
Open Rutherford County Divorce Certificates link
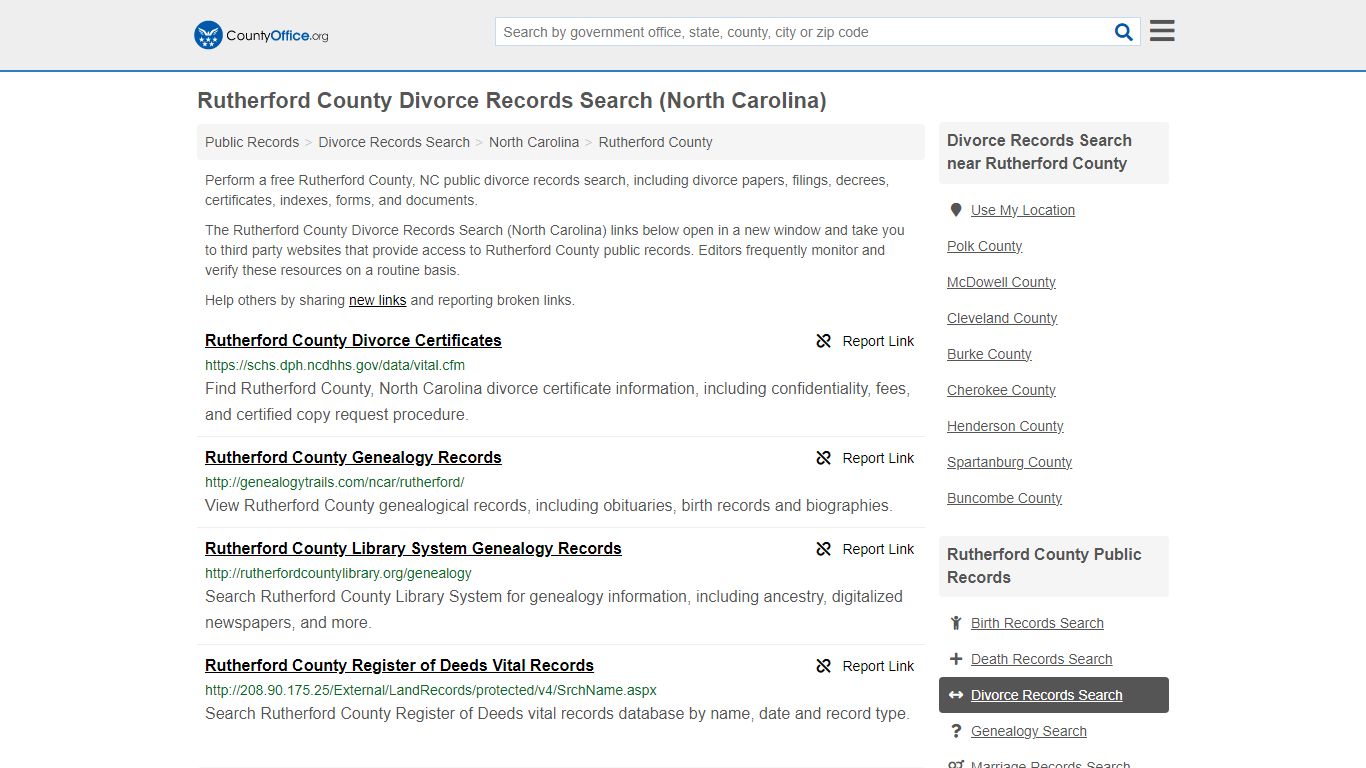tap(352, 341)
